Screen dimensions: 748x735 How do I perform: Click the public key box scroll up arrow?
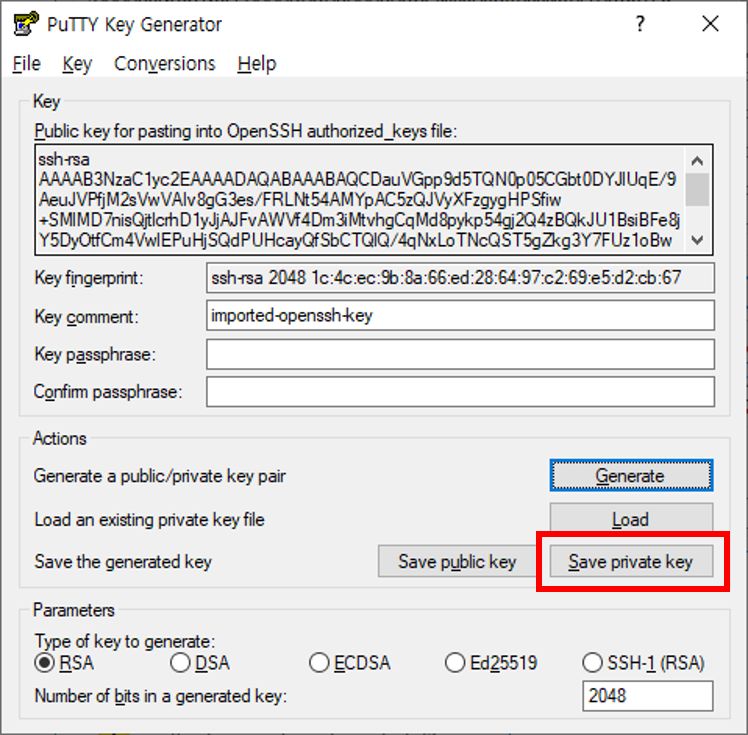click(697, 161)
